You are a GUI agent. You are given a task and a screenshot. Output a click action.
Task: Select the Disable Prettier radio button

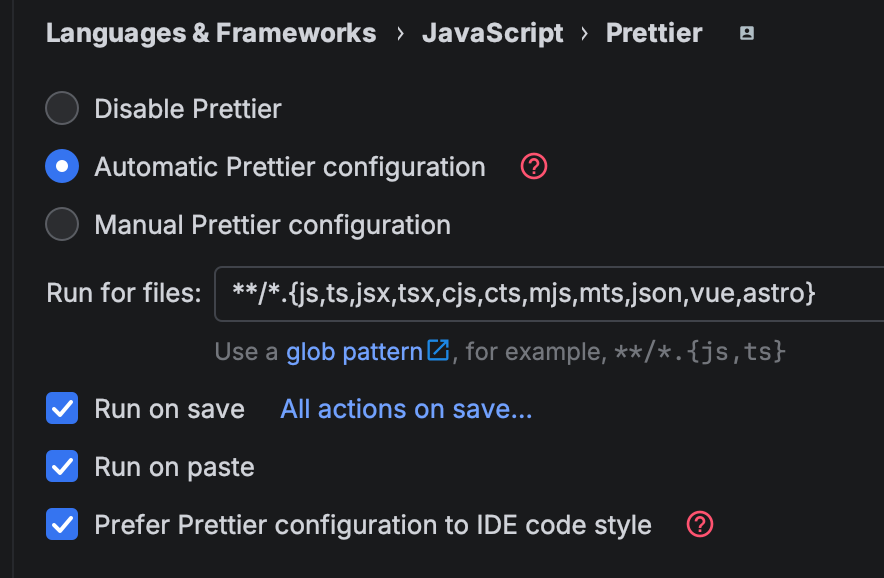[x=62, y=108]
